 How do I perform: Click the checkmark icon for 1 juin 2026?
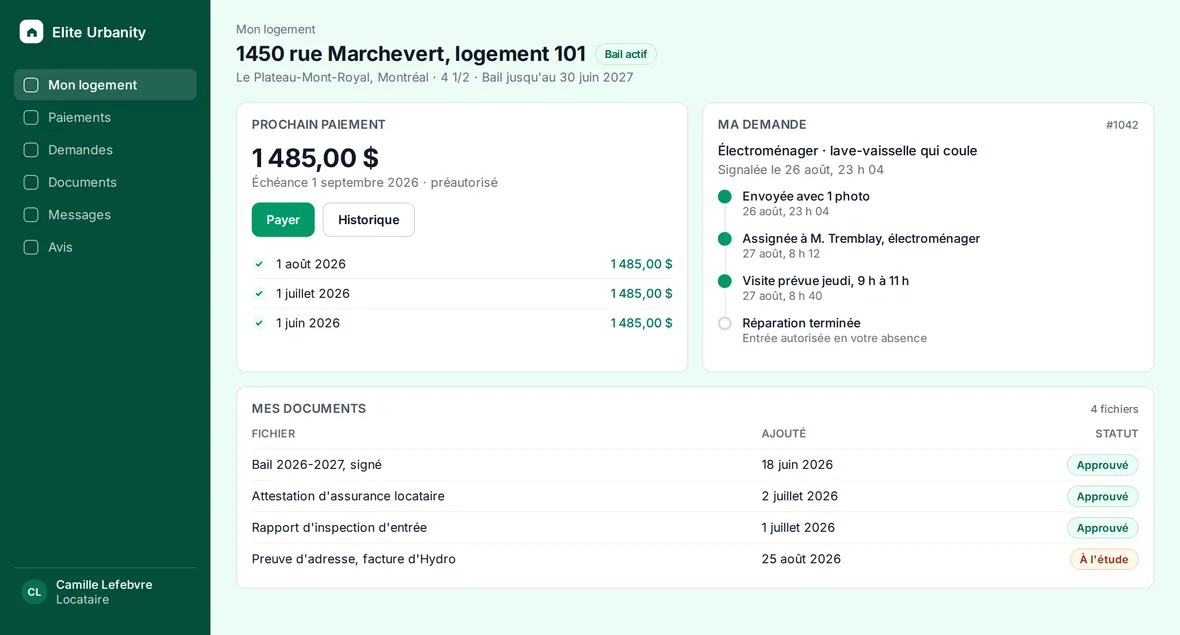click(259, 323)
